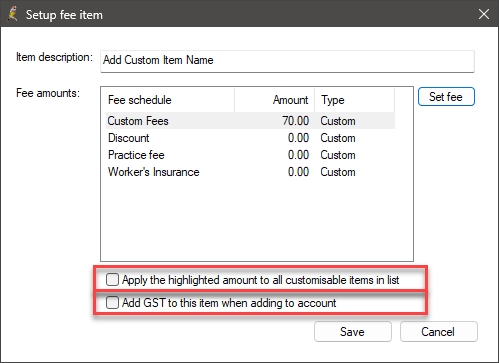Click the Set fee button
The image size is (499, 363).
pos(446,97)
